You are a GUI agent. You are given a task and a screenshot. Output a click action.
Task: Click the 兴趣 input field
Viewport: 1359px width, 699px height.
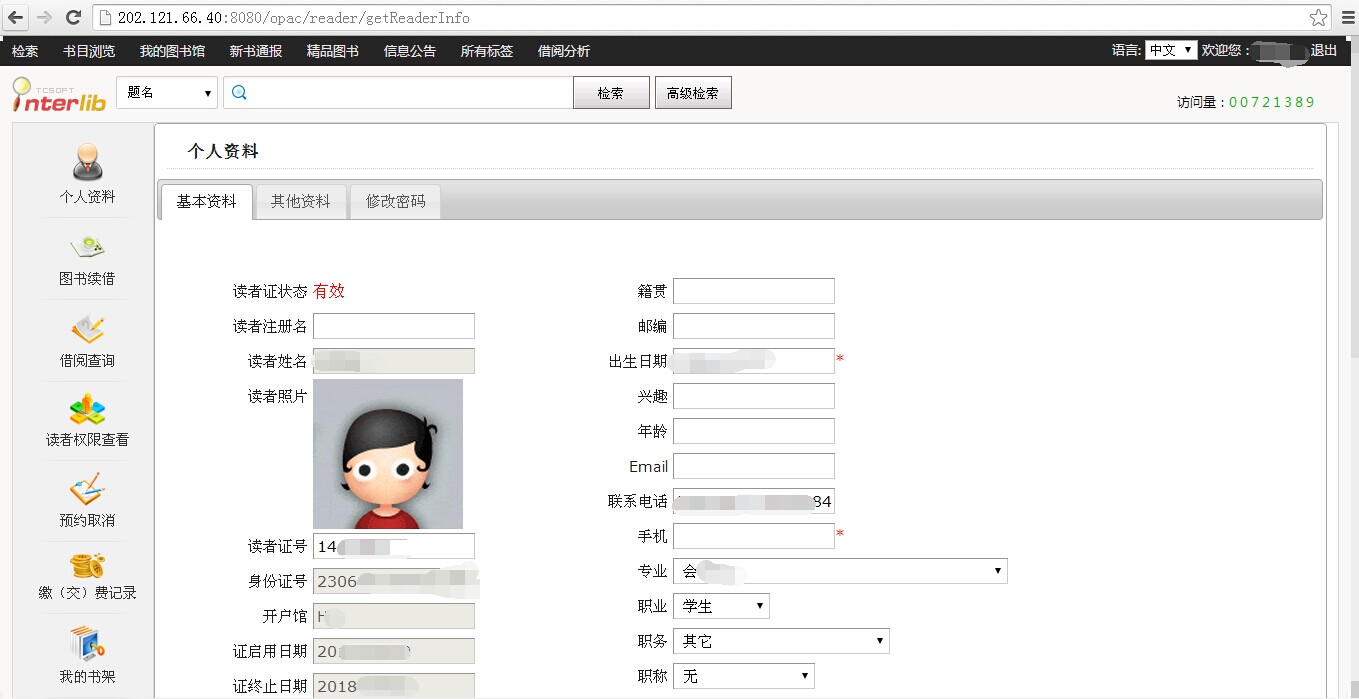[x=754, y=396]
